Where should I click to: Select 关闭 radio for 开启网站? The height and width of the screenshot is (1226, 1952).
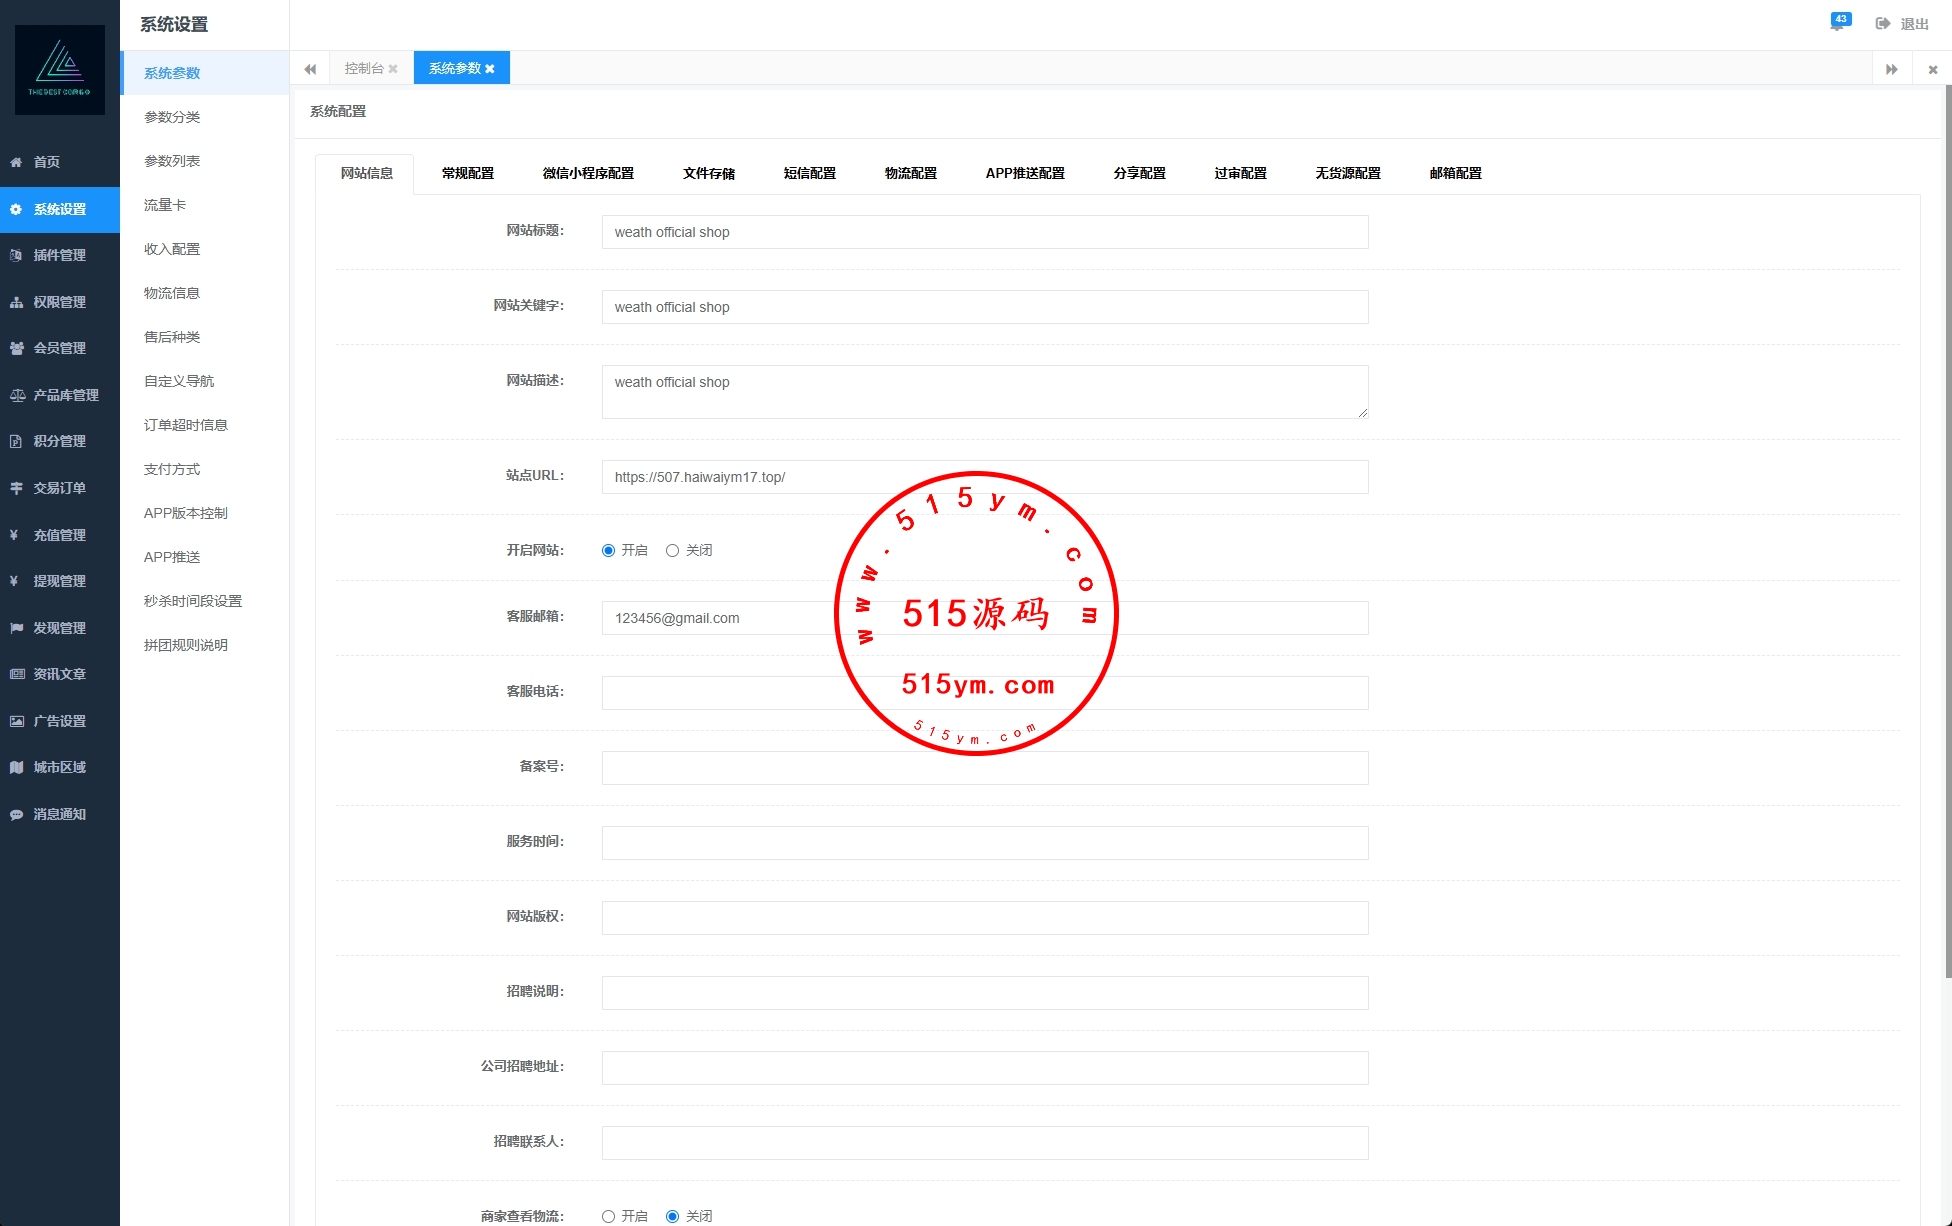coord(672,551)
